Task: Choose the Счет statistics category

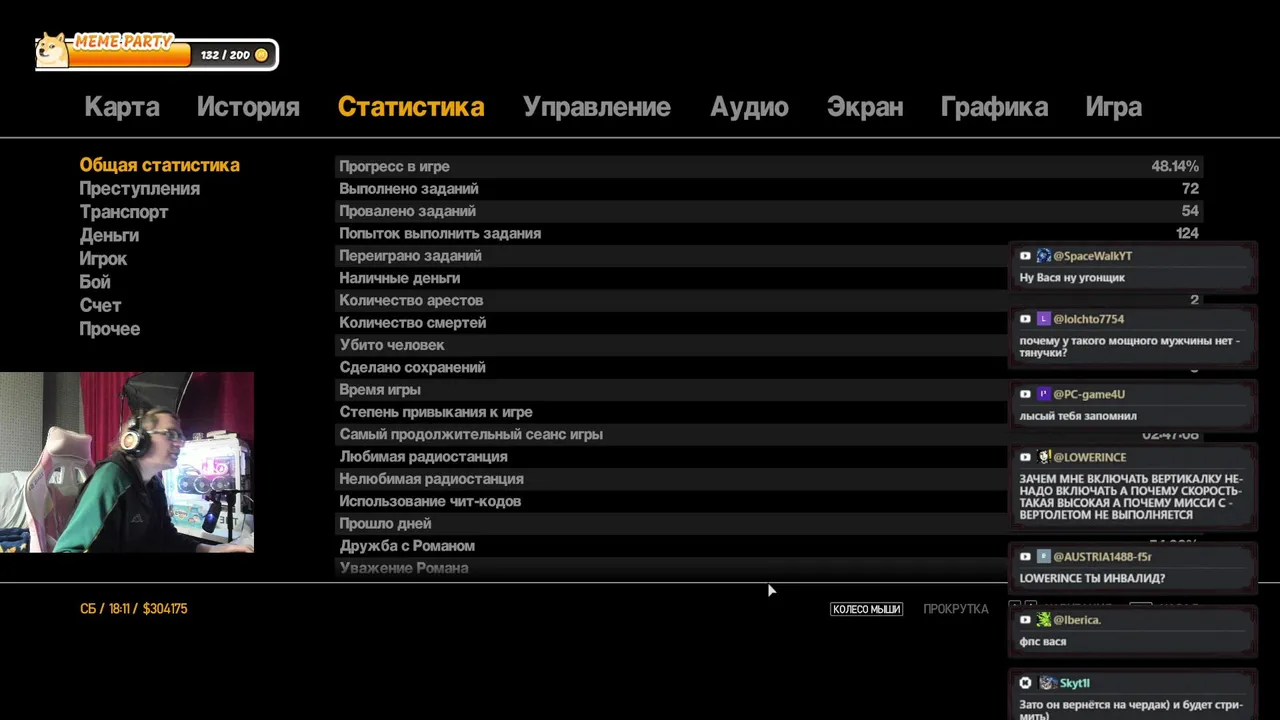Action: (x=100, y=305)
